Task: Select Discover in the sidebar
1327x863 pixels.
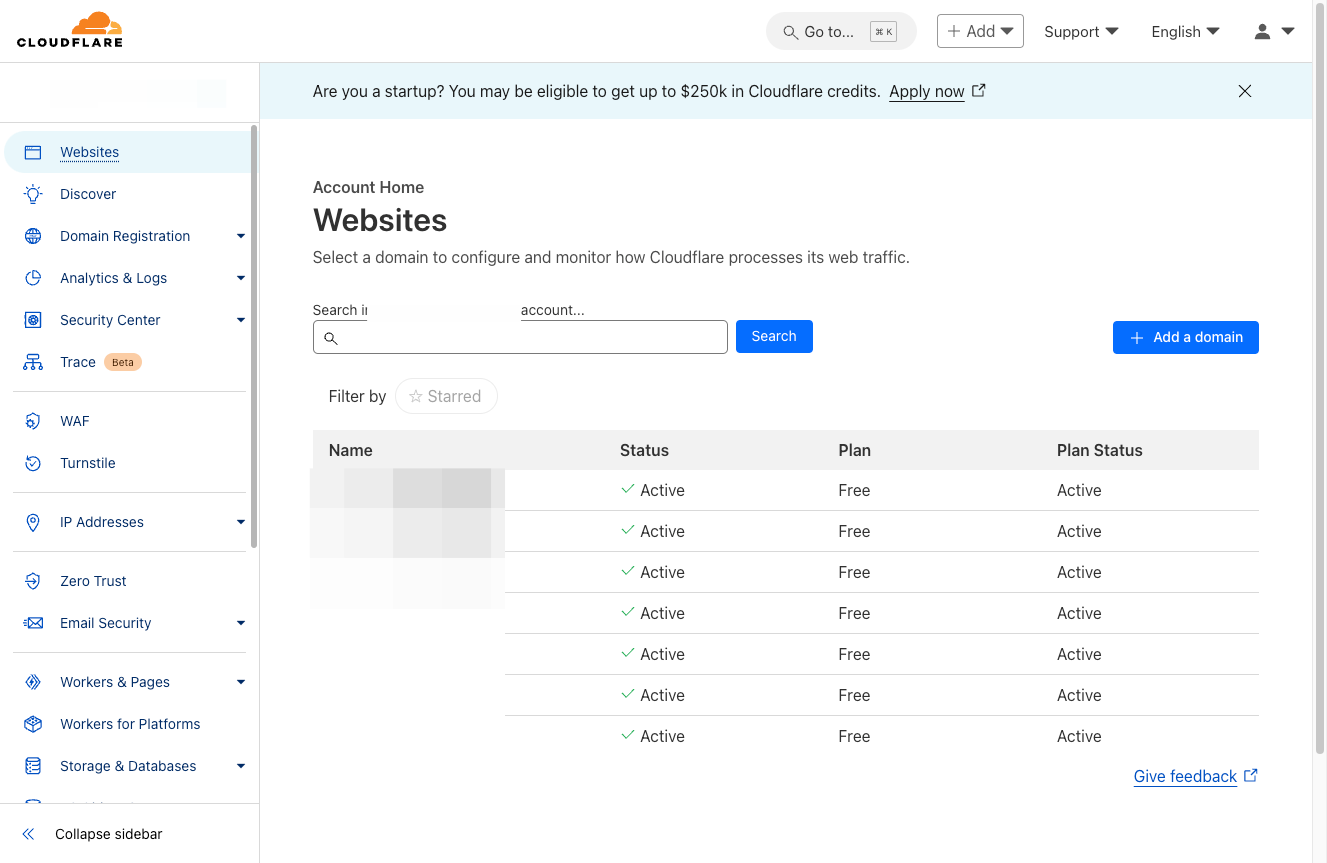Action: 88,194
